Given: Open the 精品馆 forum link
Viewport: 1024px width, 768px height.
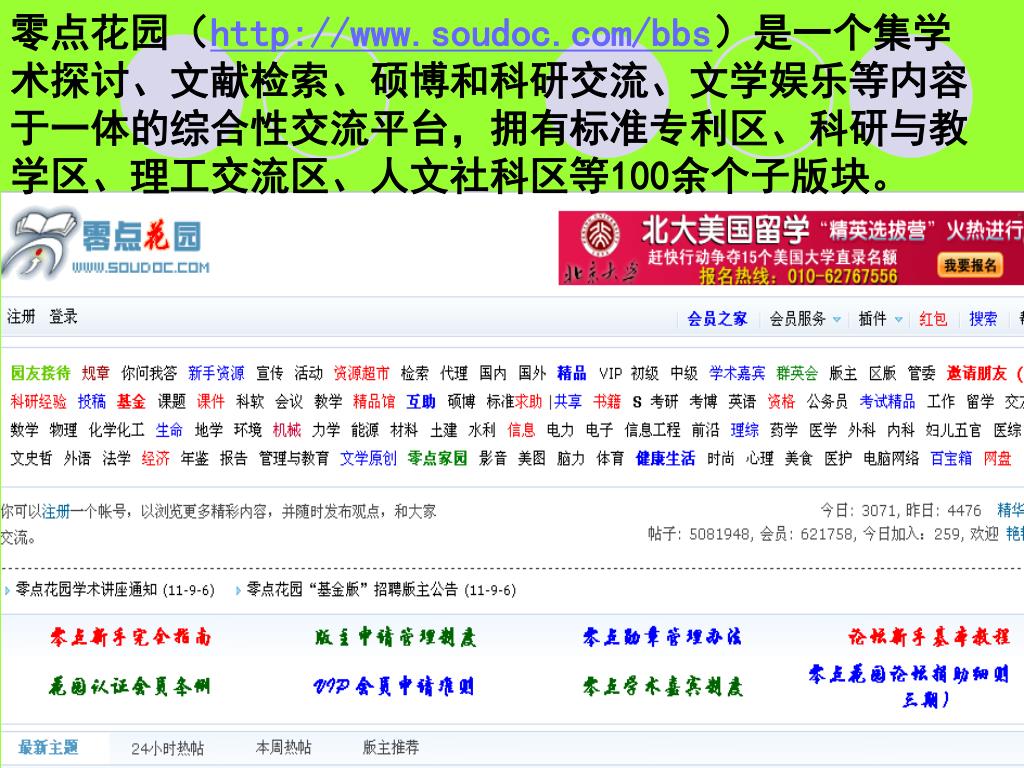Looking at the screenshot, I should (374, 401).
